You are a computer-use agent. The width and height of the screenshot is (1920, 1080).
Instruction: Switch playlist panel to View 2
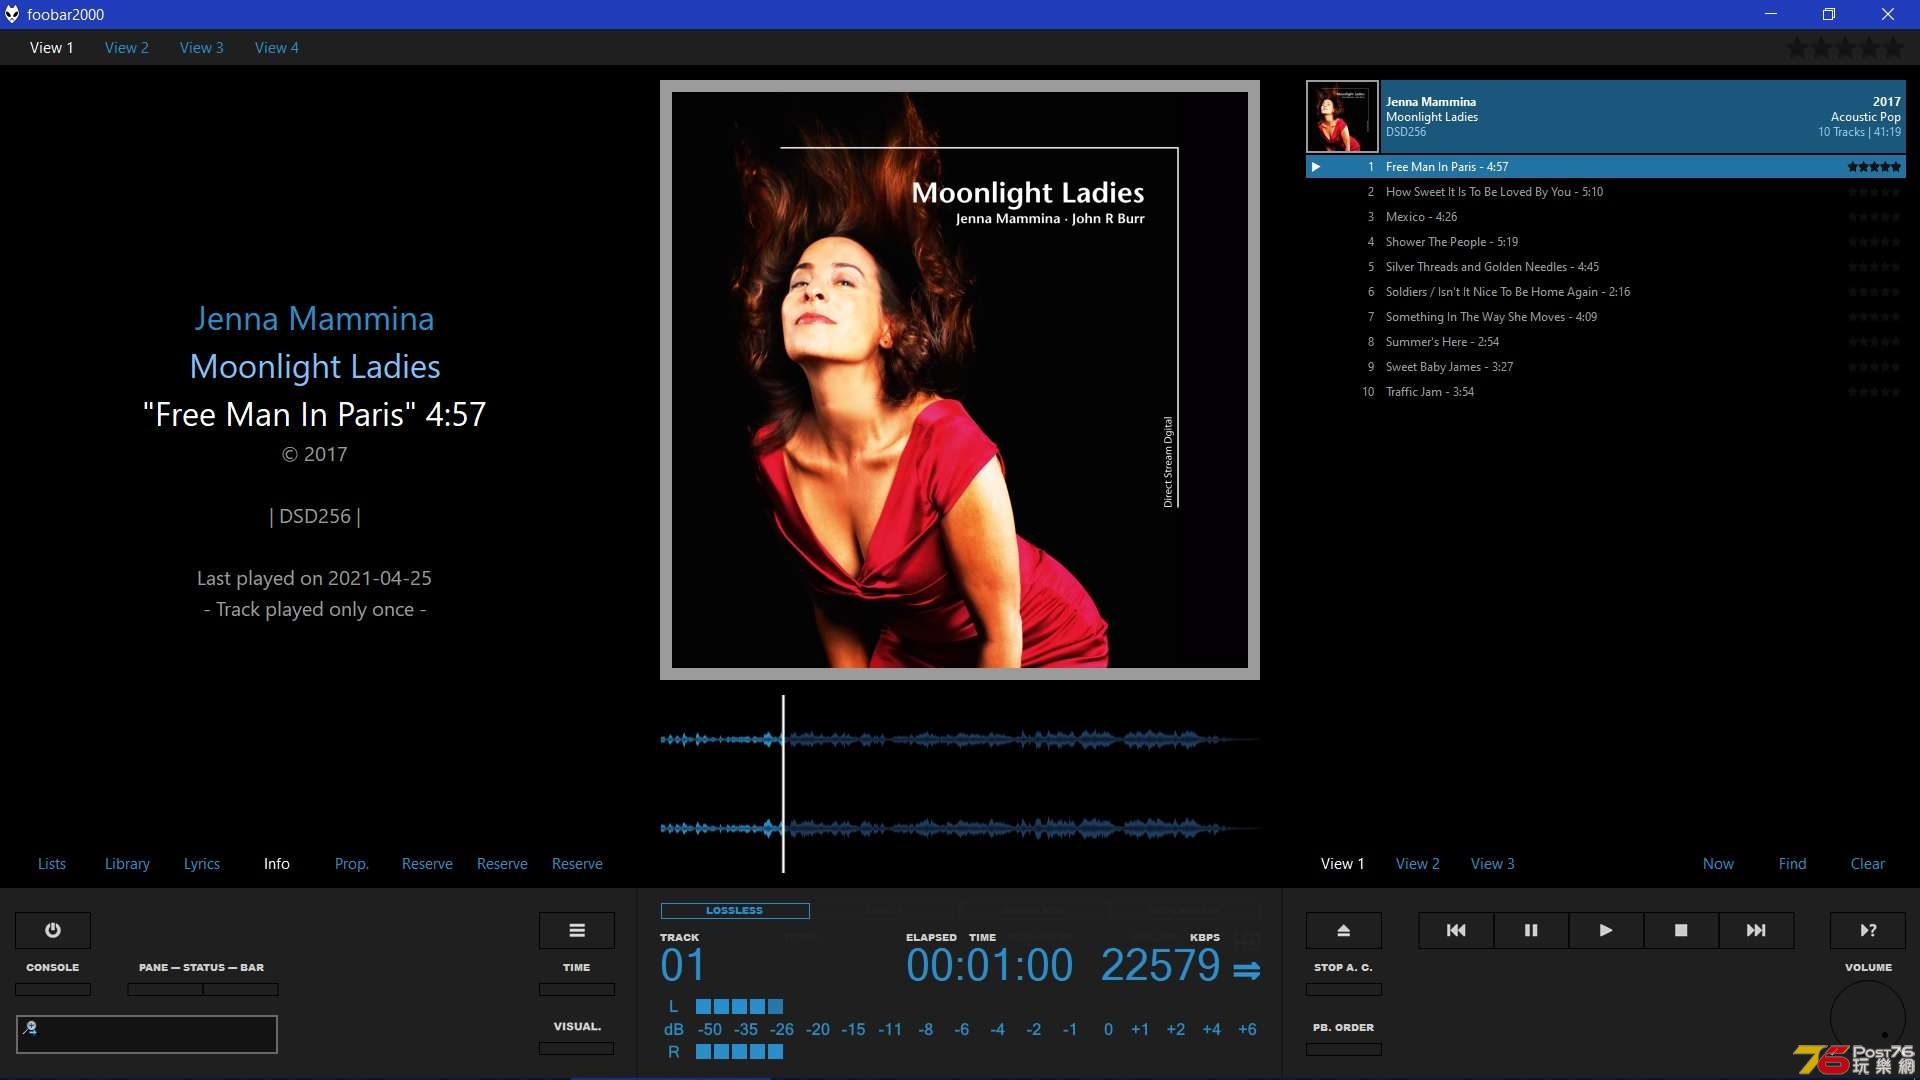click(1418, 864)
